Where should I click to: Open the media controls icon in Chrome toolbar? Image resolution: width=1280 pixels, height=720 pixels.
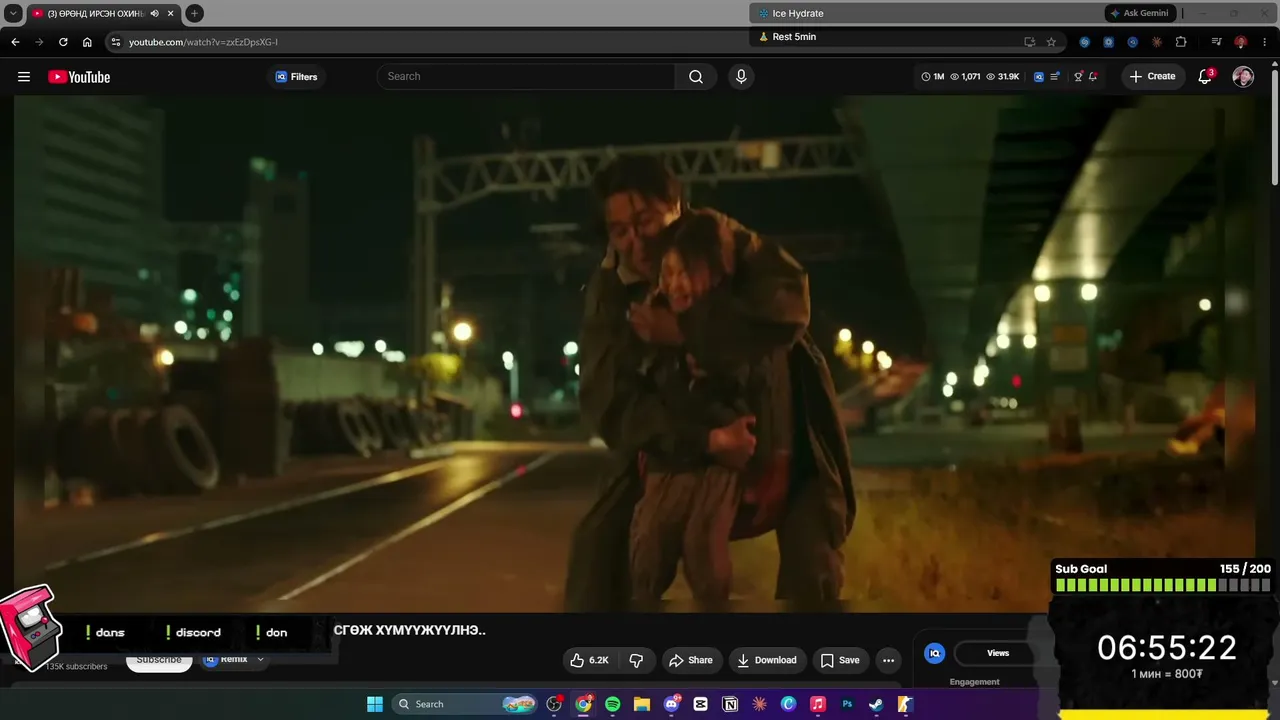click(x=1216, y=42)
